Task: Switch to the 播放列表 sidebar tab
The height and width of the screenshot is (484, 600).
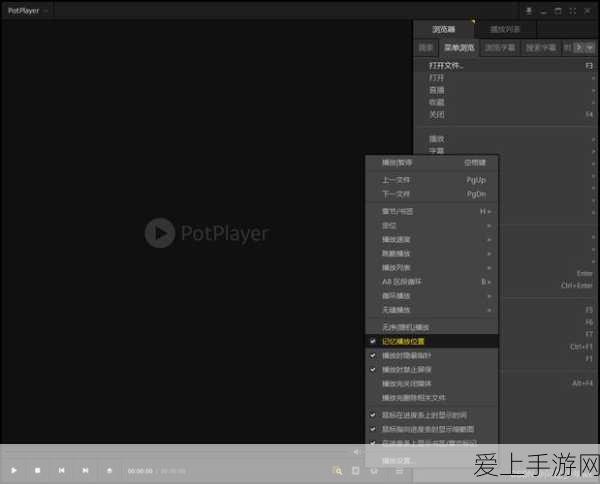Action: [505, 29]
